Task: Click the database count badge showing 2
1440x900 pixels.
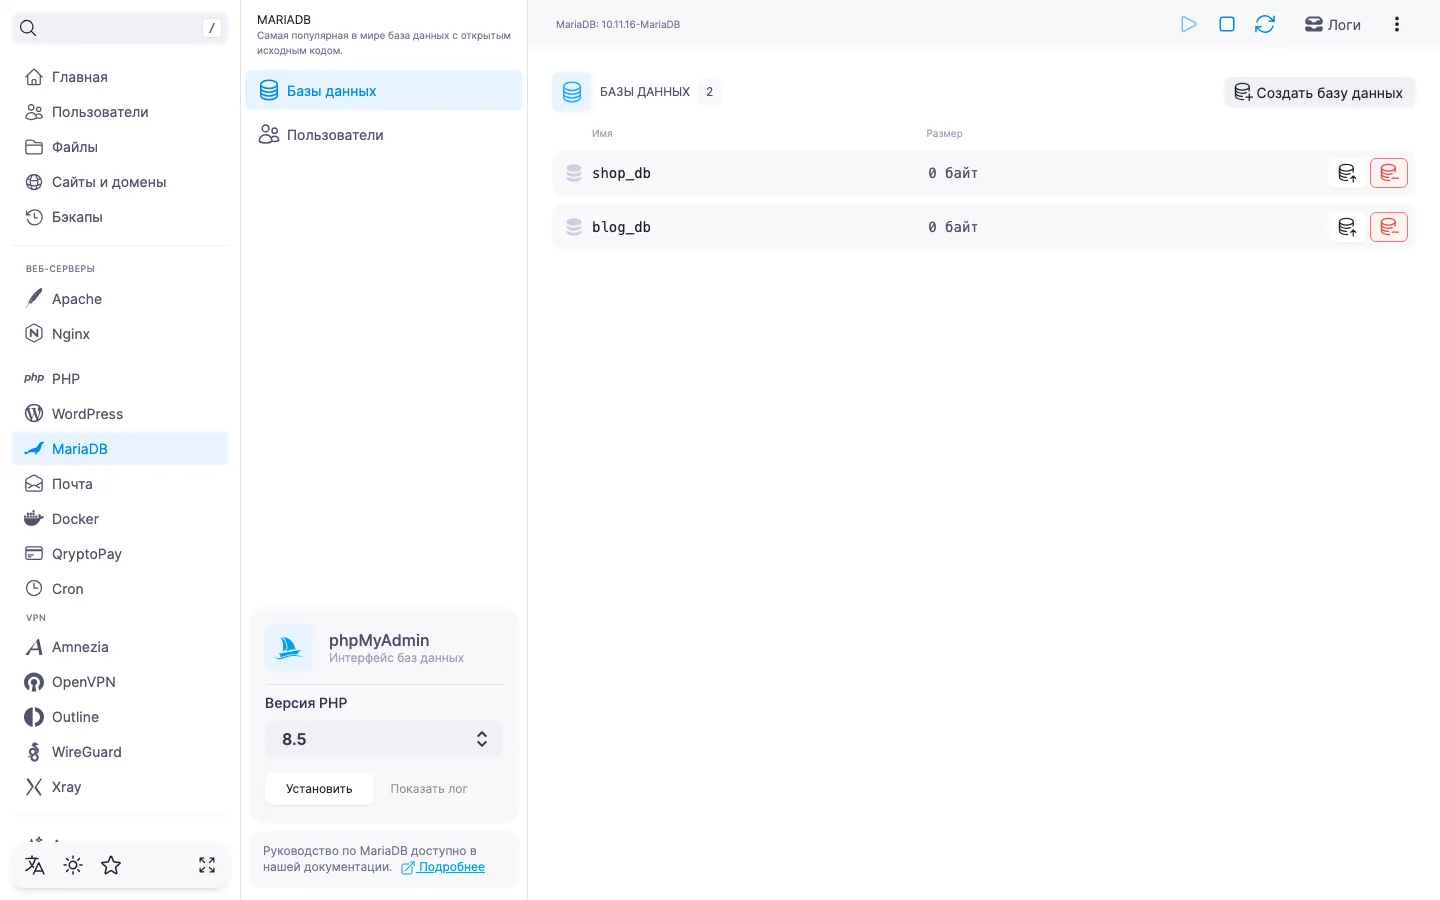Action: click(709, 92)
